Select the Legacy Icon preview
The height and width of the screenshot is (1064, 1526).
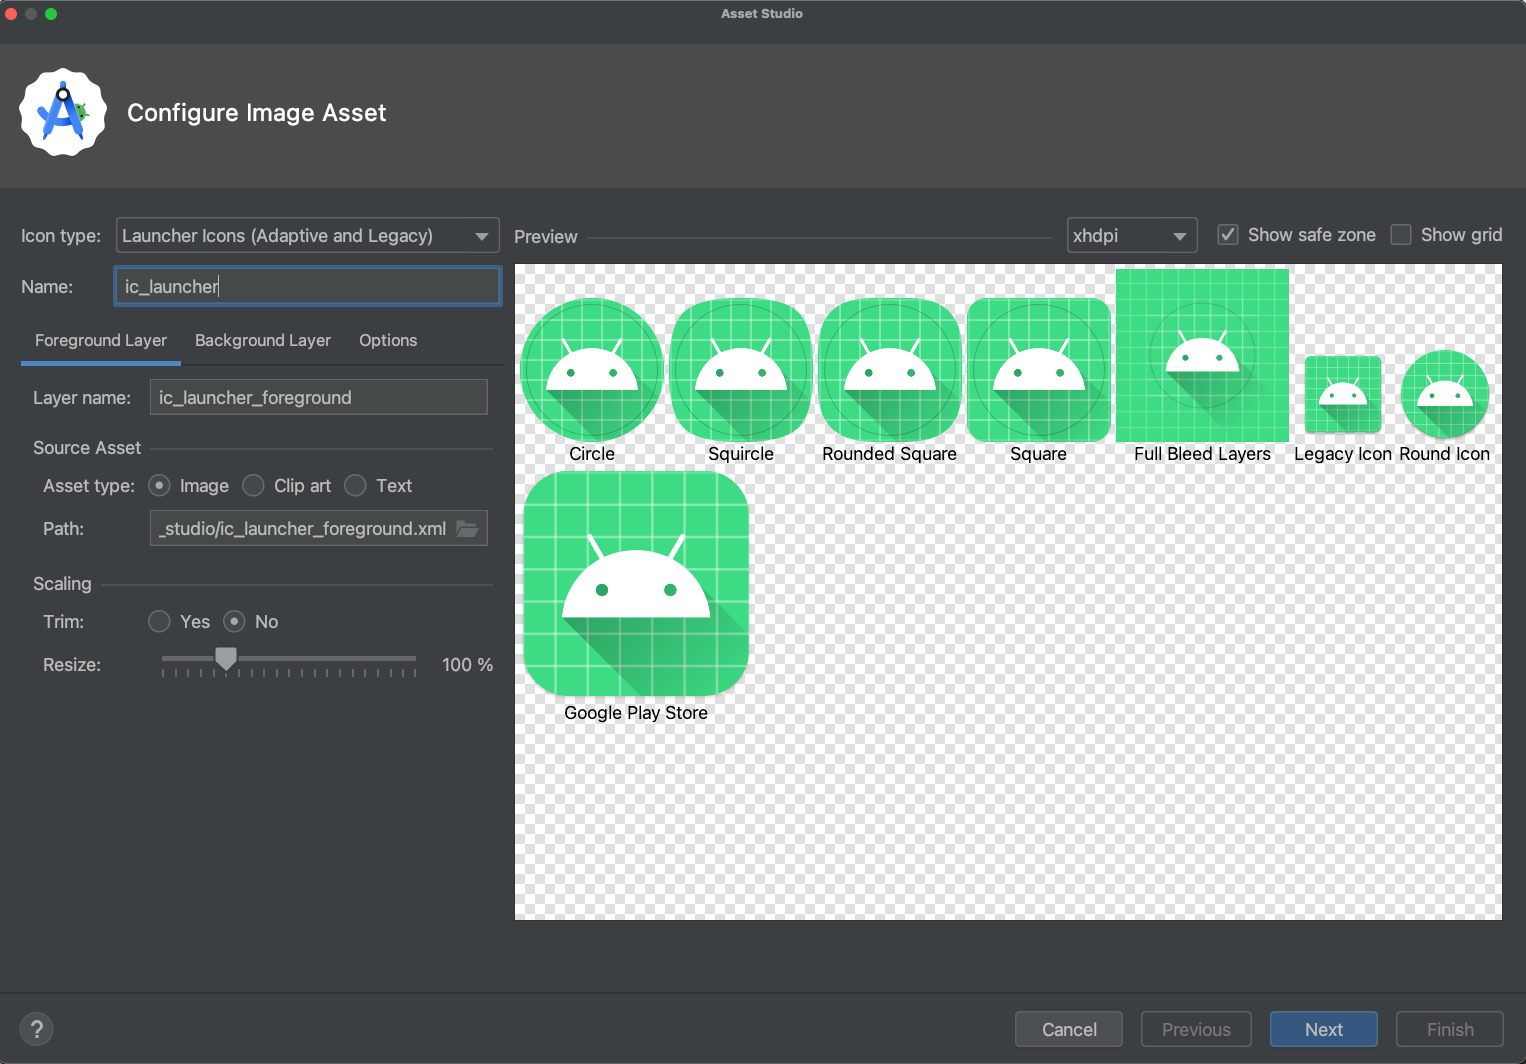coord(1343,394)
